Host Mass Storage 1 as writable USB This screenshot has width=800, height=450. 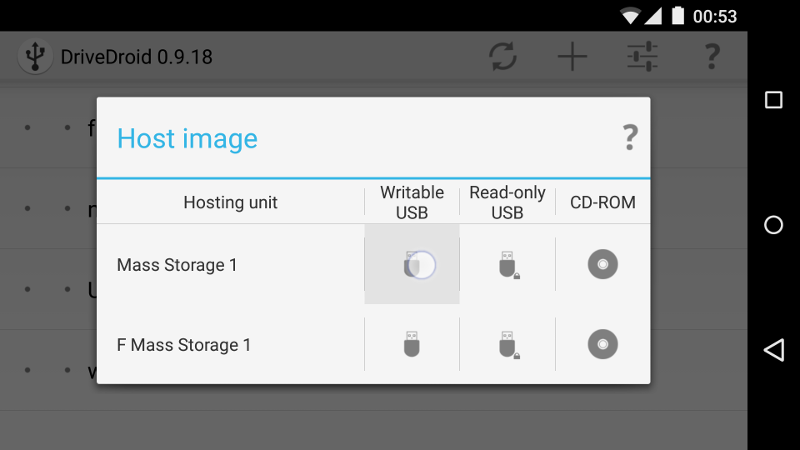tap(412, 264)
